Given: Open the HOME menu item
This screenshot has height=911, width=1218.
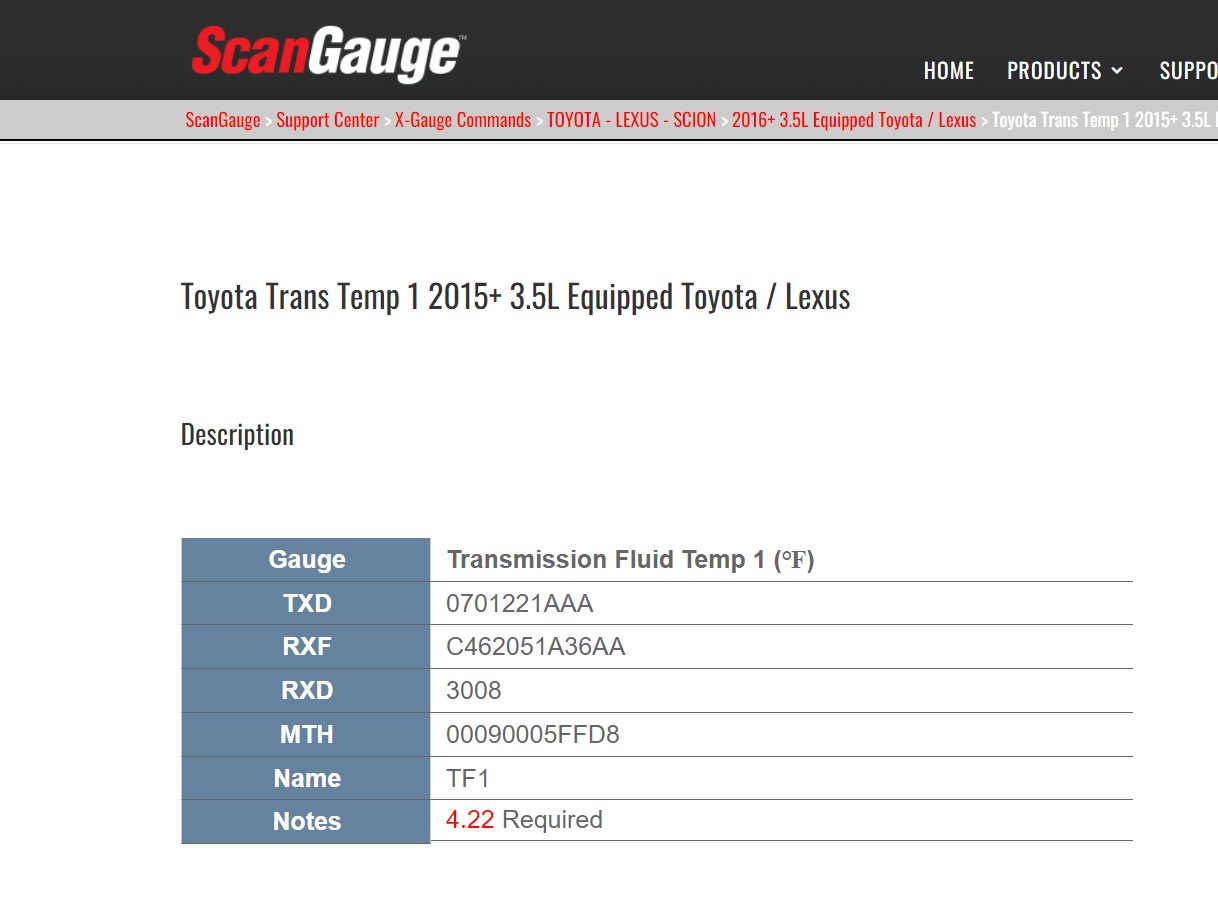Looking at the screenshot, I should [948, 71].
